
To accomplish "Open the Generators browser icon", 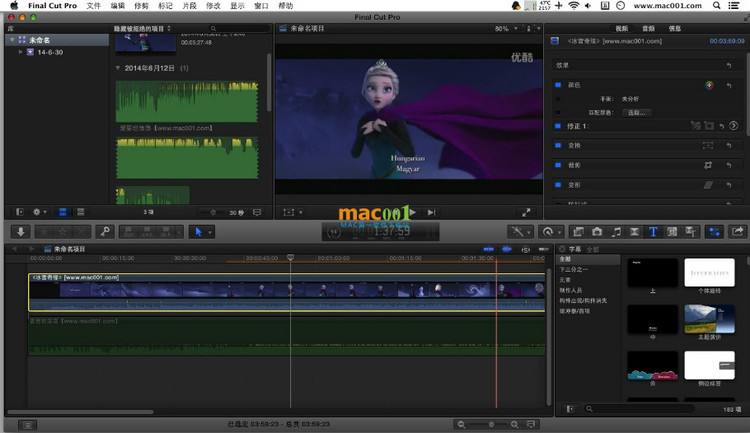I will tap(672, 232).
